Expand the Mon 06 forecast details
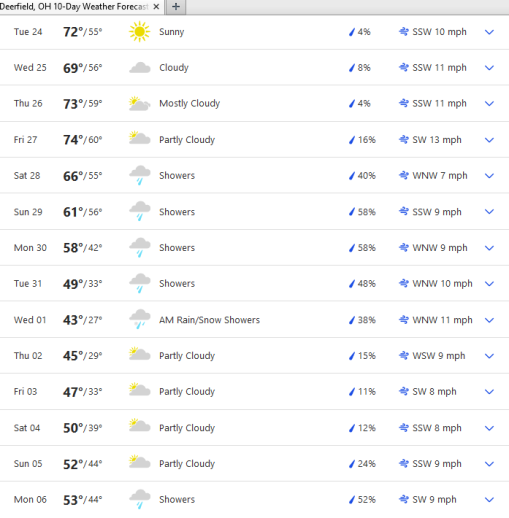 [x=489, y=500]
